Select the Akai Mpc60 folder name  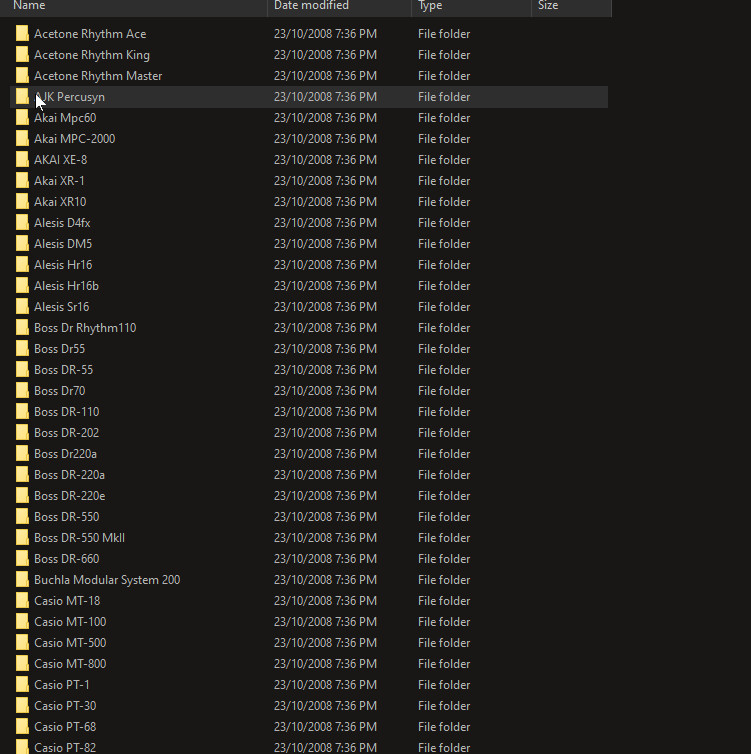[x=65, y=118]
